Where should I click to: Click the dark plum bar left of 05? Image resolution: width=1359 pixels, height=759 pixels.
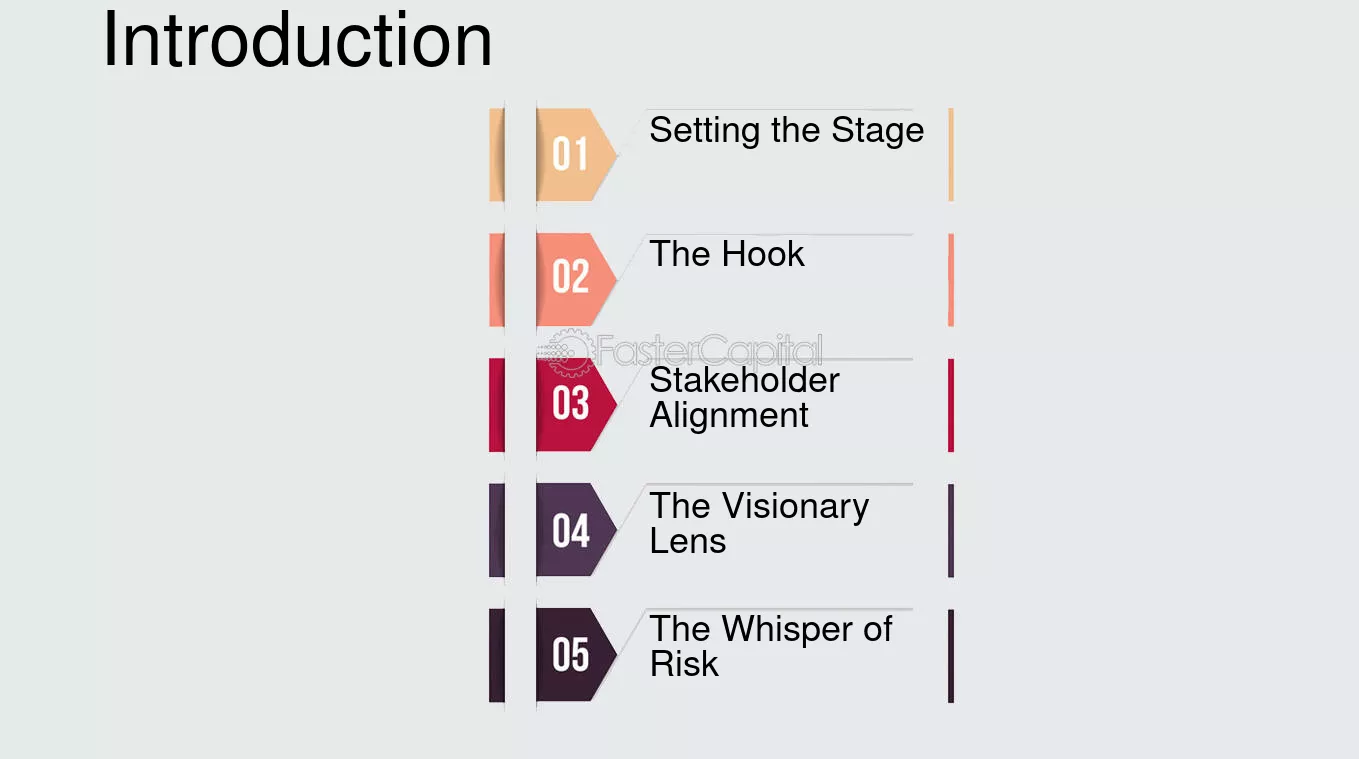coord(497,655)
